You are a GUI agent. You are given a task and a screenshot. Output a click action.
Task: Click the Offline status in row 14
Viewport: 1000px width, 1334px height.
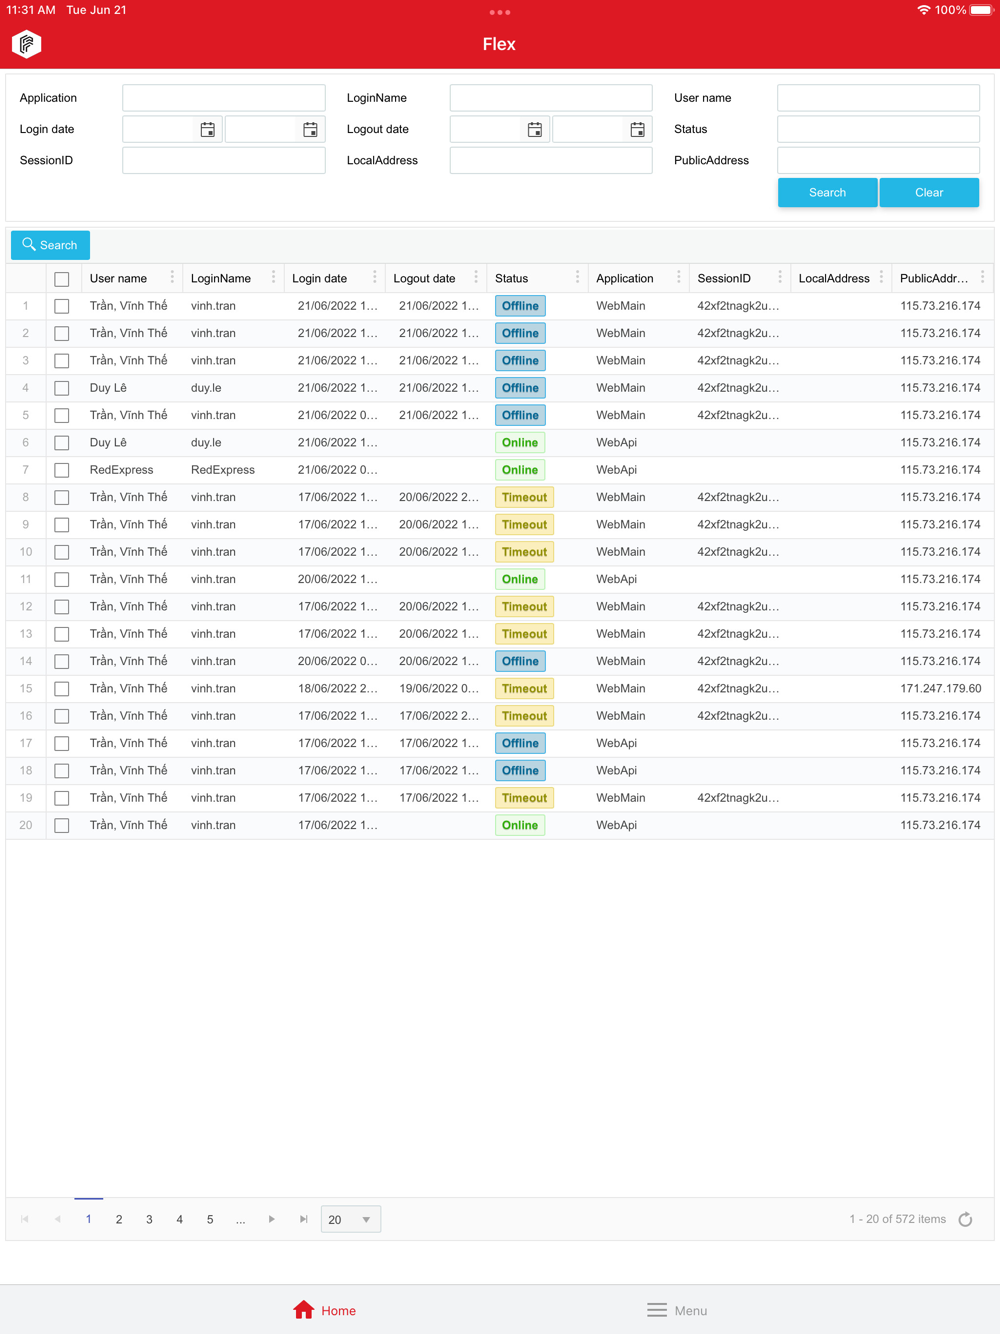(520, 661)
